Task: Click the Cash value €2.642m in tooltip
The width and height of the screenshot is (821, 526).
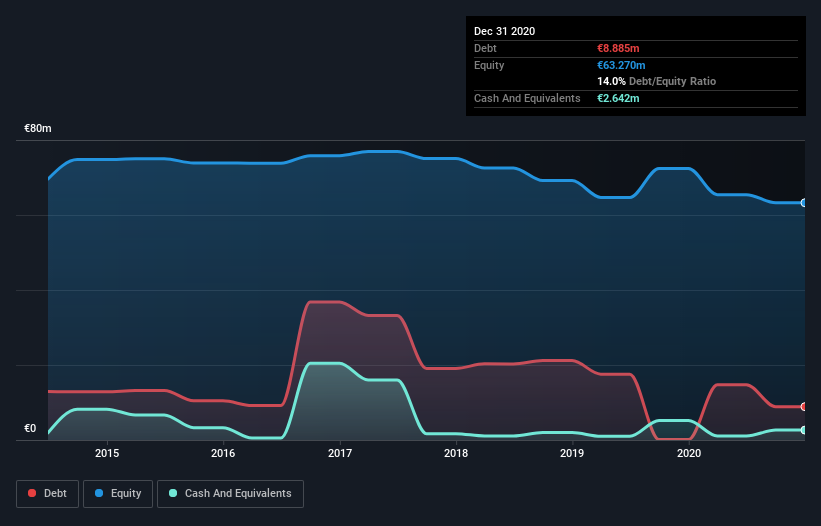Action: point(618,98)
